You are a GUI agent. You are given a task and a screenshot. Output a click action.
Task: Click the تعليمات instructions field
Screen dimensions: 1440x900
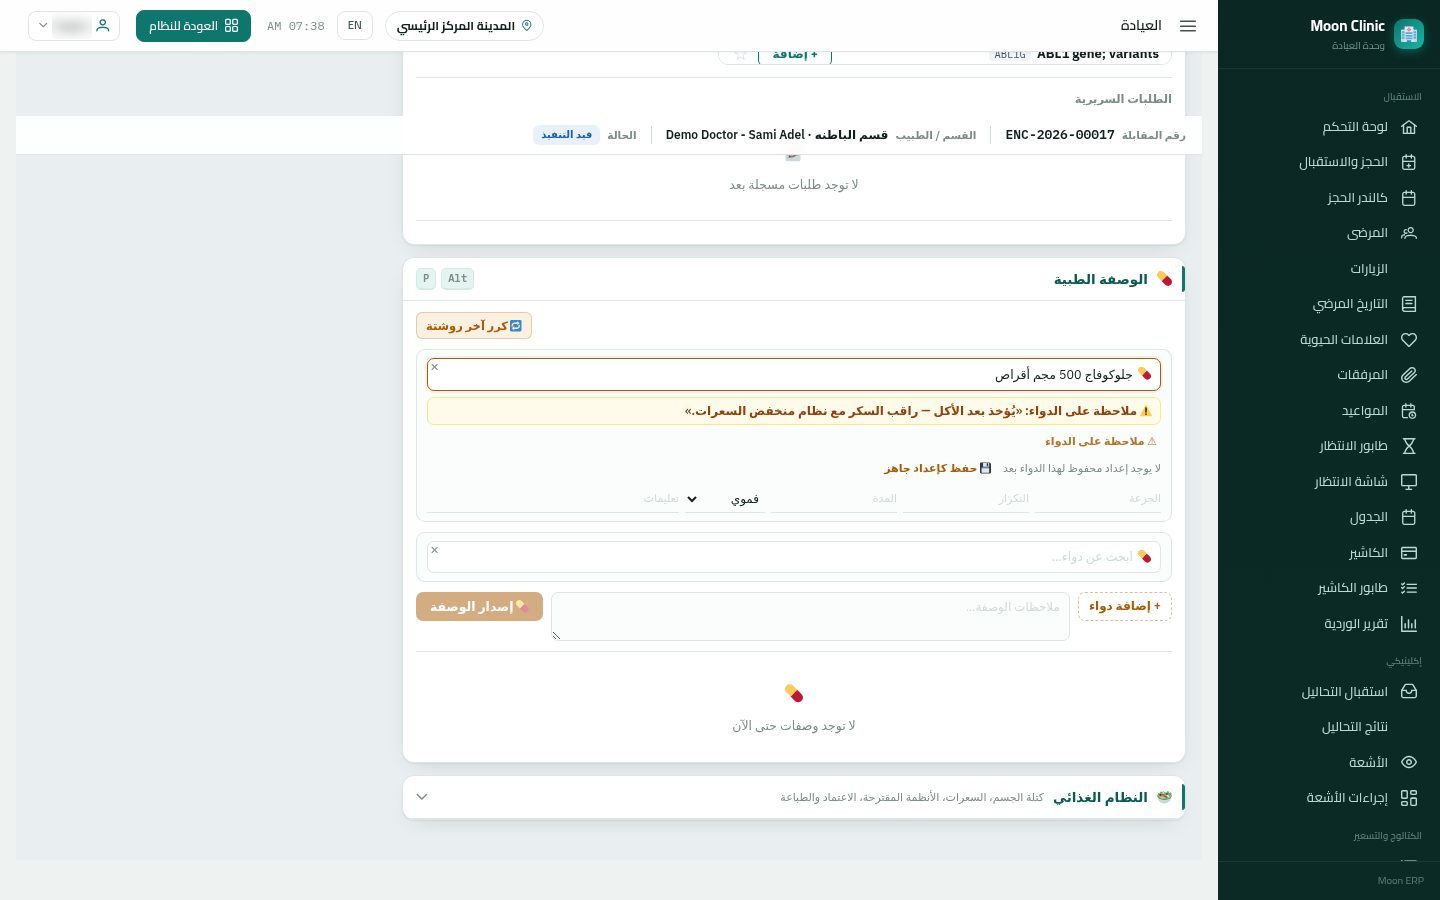(x=553, y=498)
